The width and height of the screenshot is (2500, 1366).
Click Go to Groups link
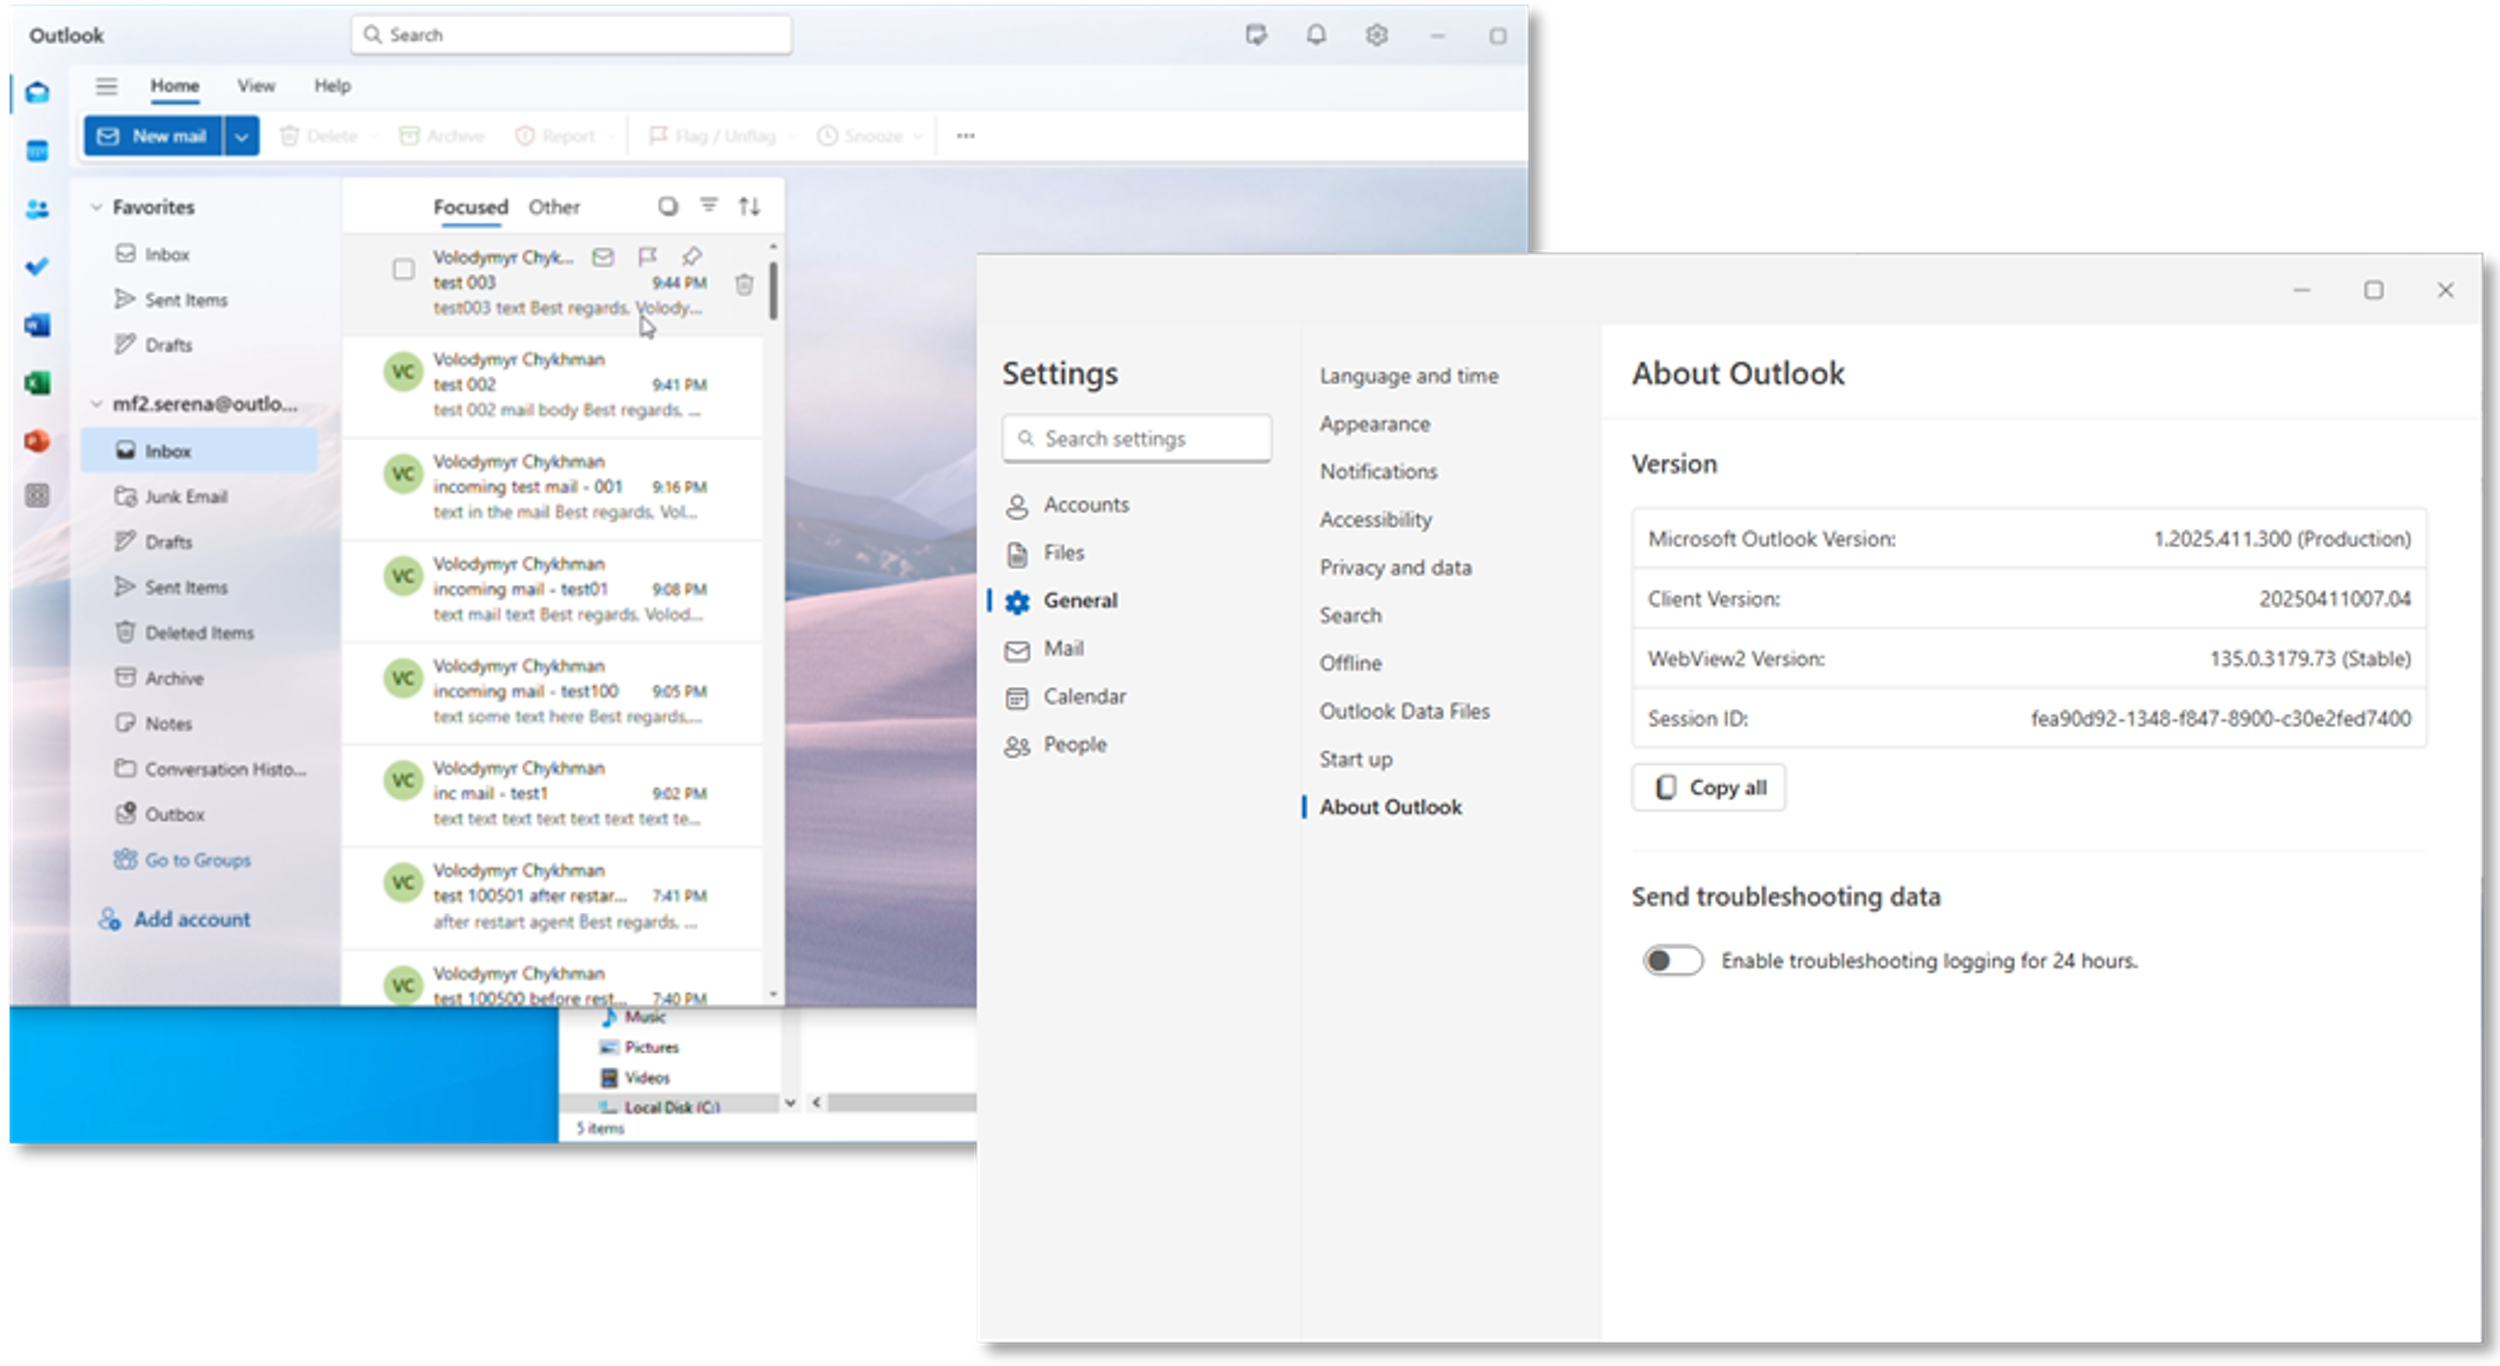coord(183,860)
